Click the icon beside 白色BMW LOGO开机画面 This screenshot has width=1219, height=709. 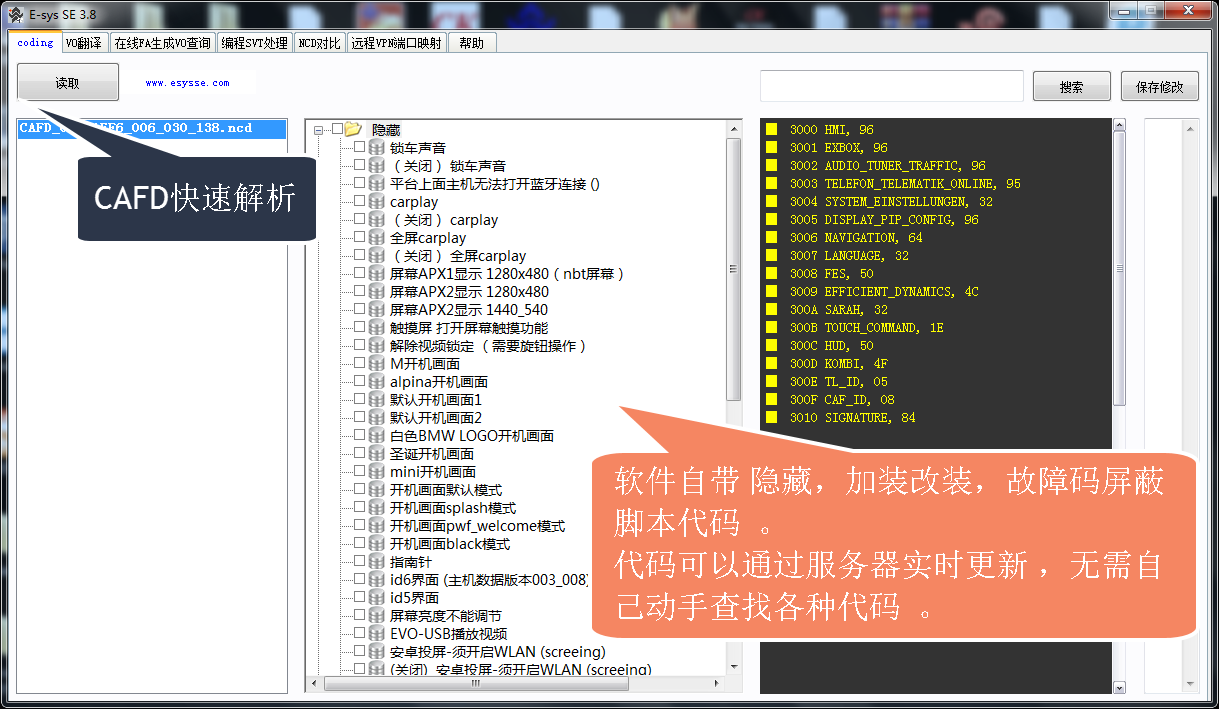tap(377, 436)
